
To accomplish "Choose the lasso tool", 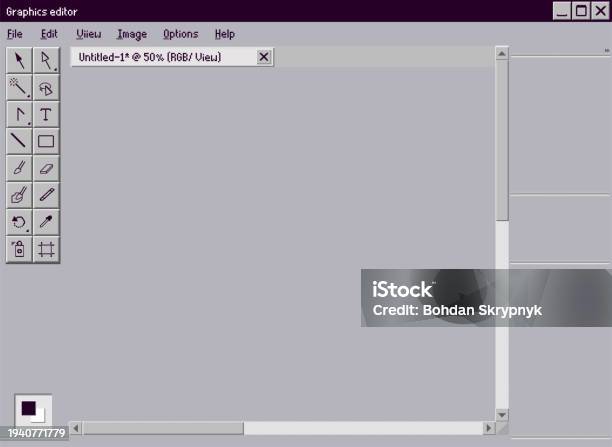I will [x=46, y=87].
